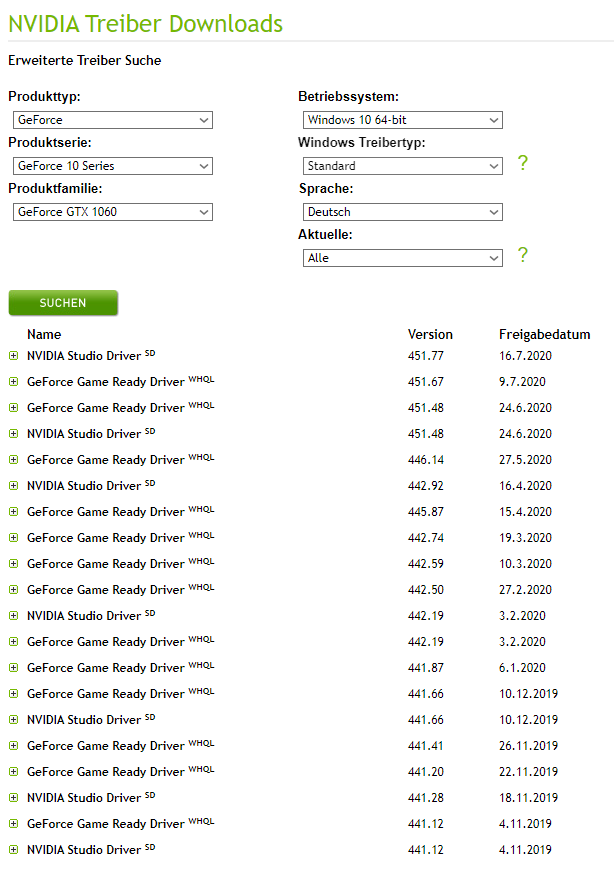Click version number 441.41
The height and width of the screenshot is (878, 614).
point(425,746)
